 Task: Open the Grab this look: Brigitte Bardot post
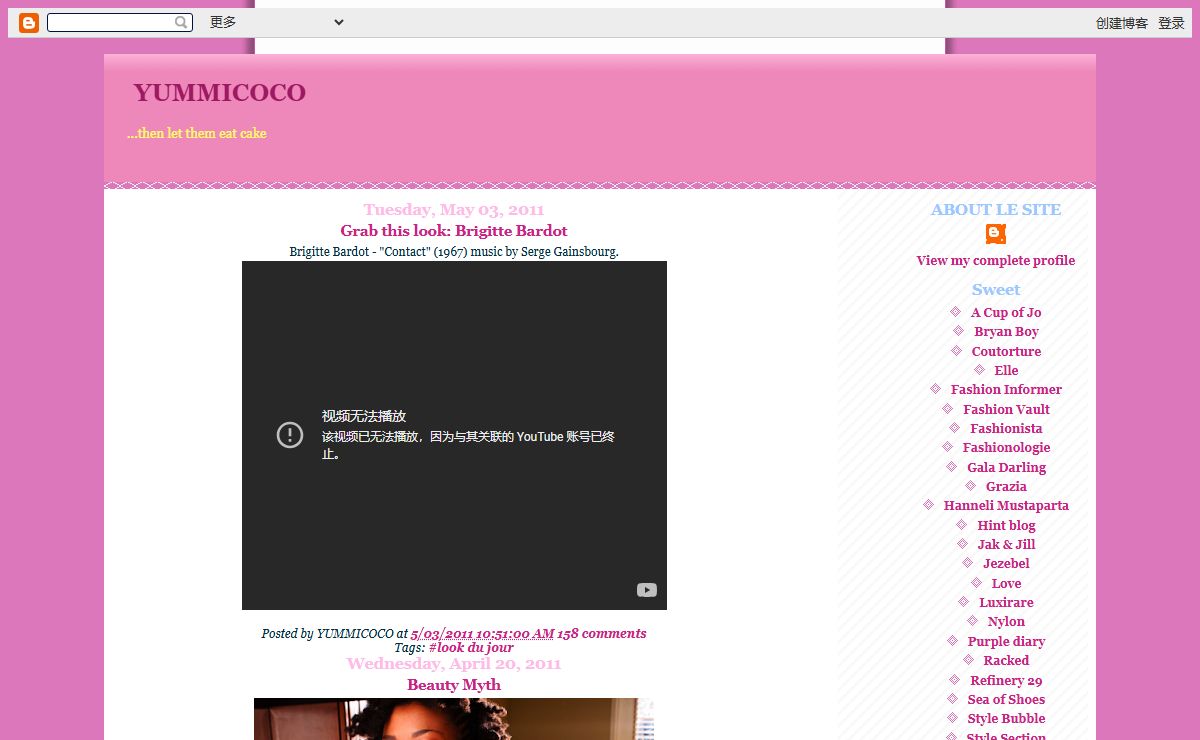pyautogui.click(x=454, y=230)
